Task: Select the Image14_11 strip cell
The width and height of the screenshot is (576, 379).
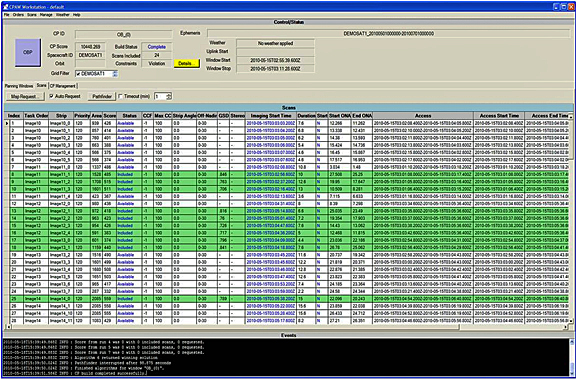Action: [x=61, y=321]
